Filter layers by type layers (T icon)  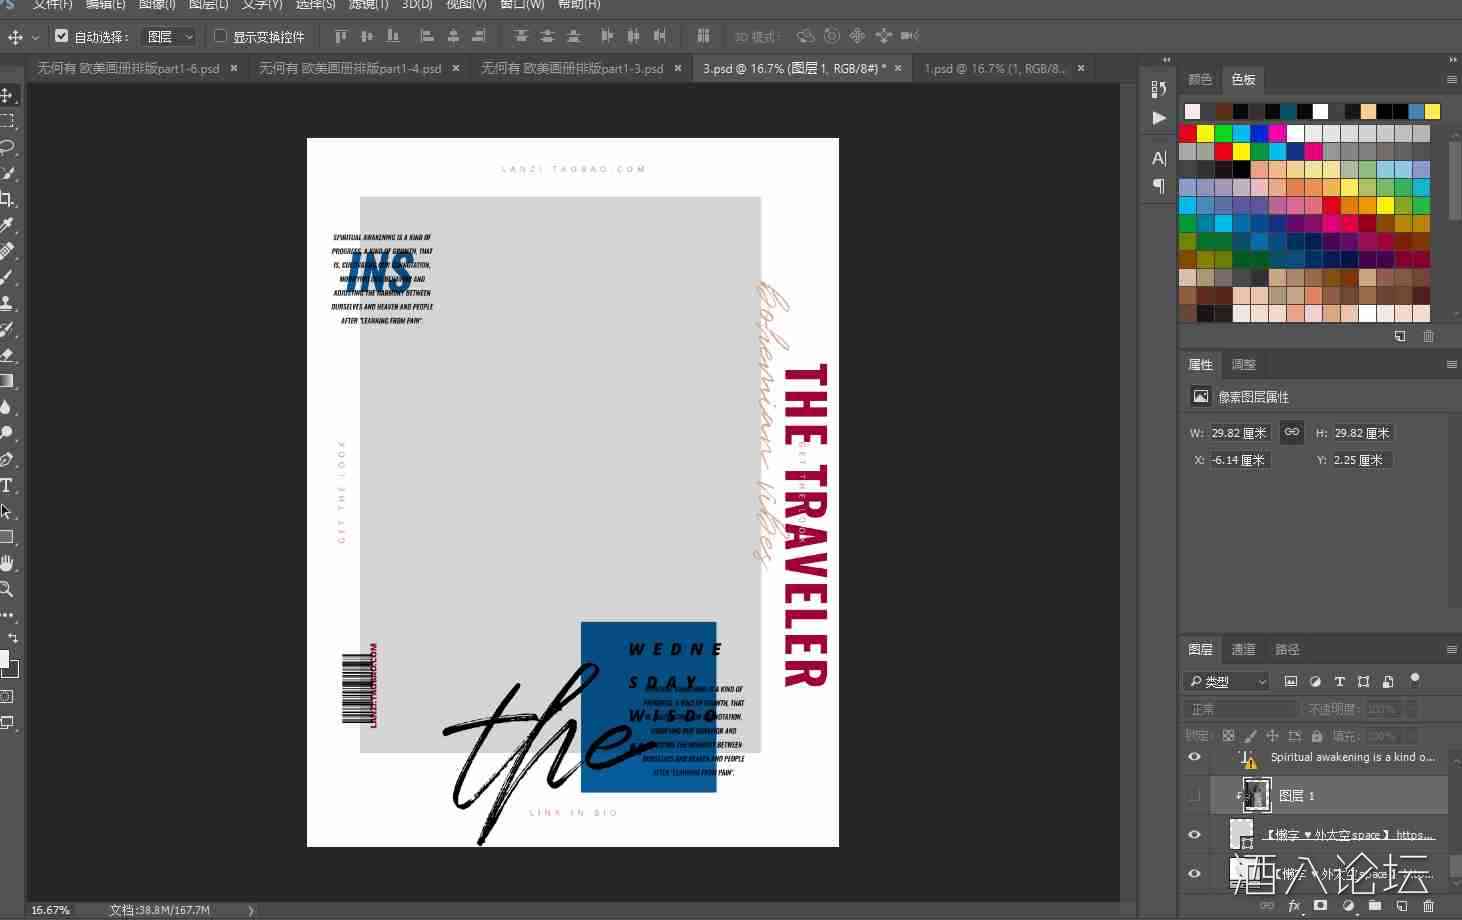pyautogui.click(x=1339, y=681)
